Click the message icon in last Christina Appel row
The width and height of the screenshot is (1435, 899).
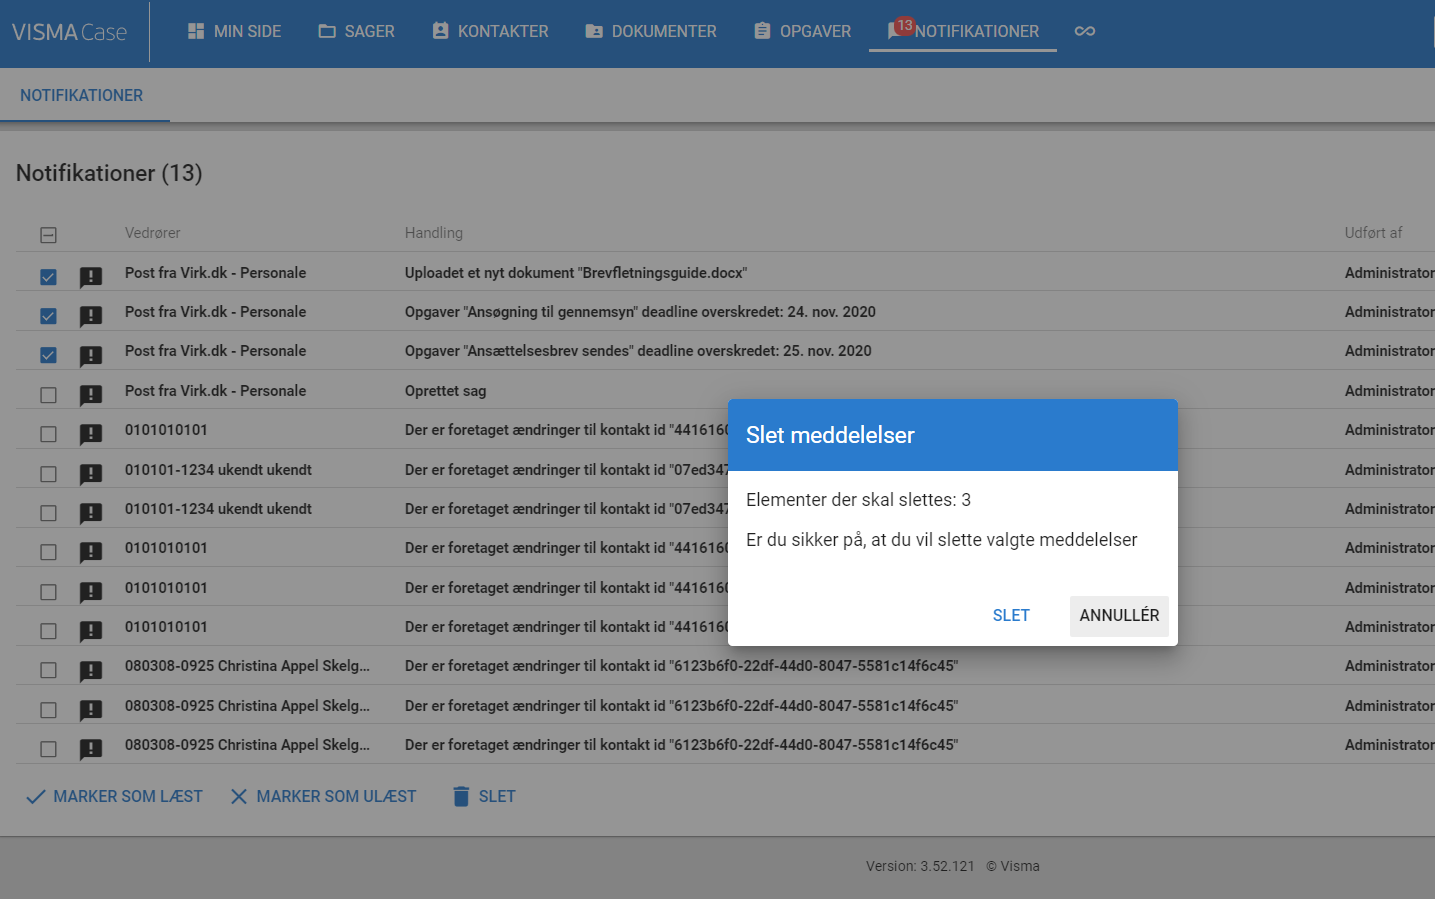[x=91, y=750]
